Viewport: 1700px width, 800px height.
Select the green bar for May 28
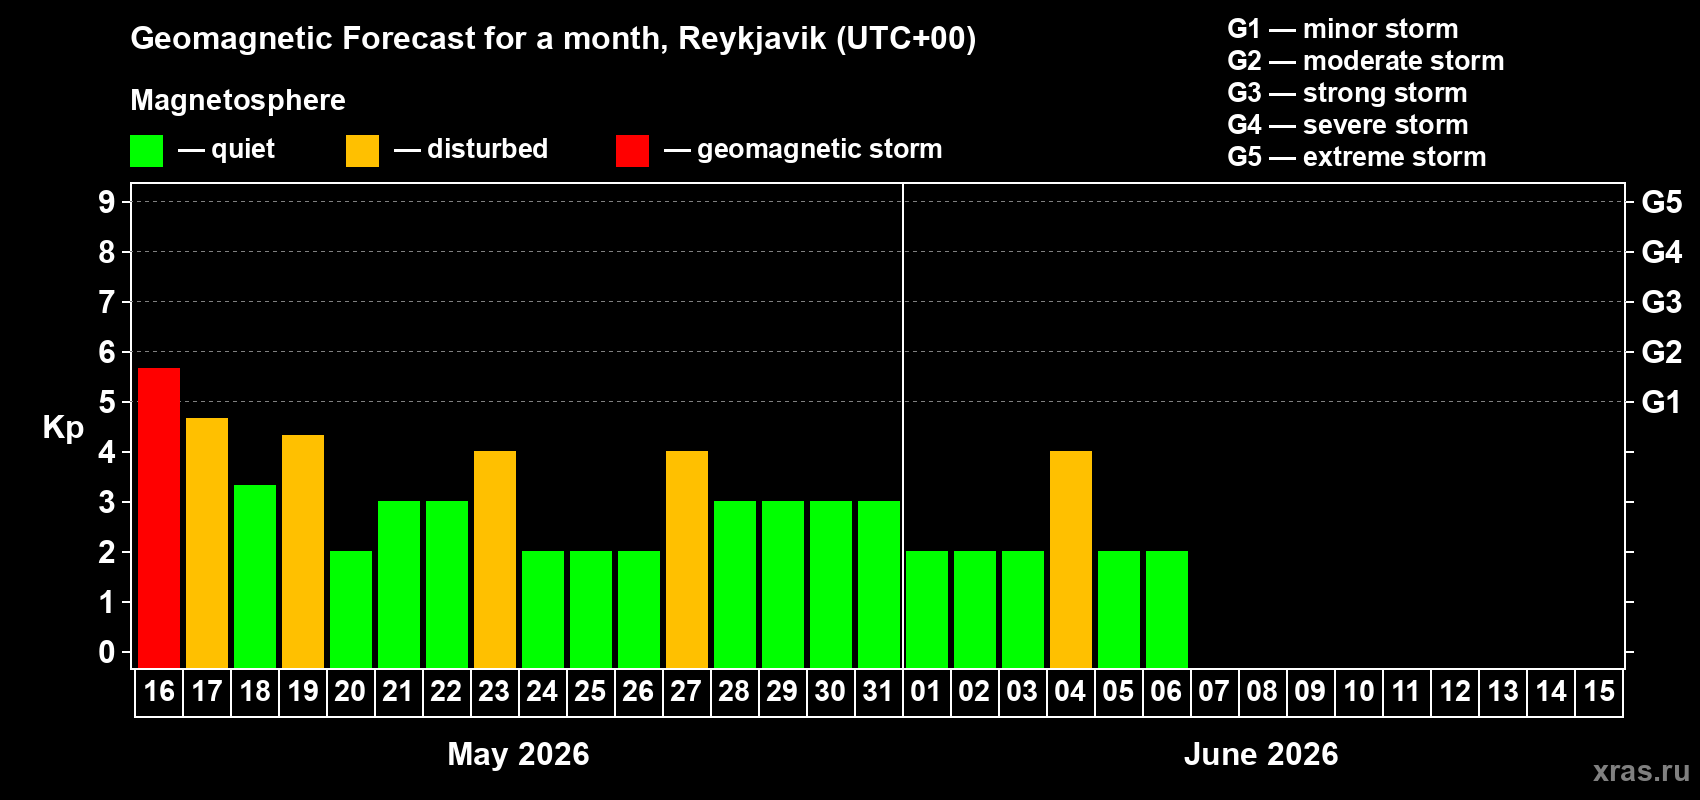click(735, 584)
